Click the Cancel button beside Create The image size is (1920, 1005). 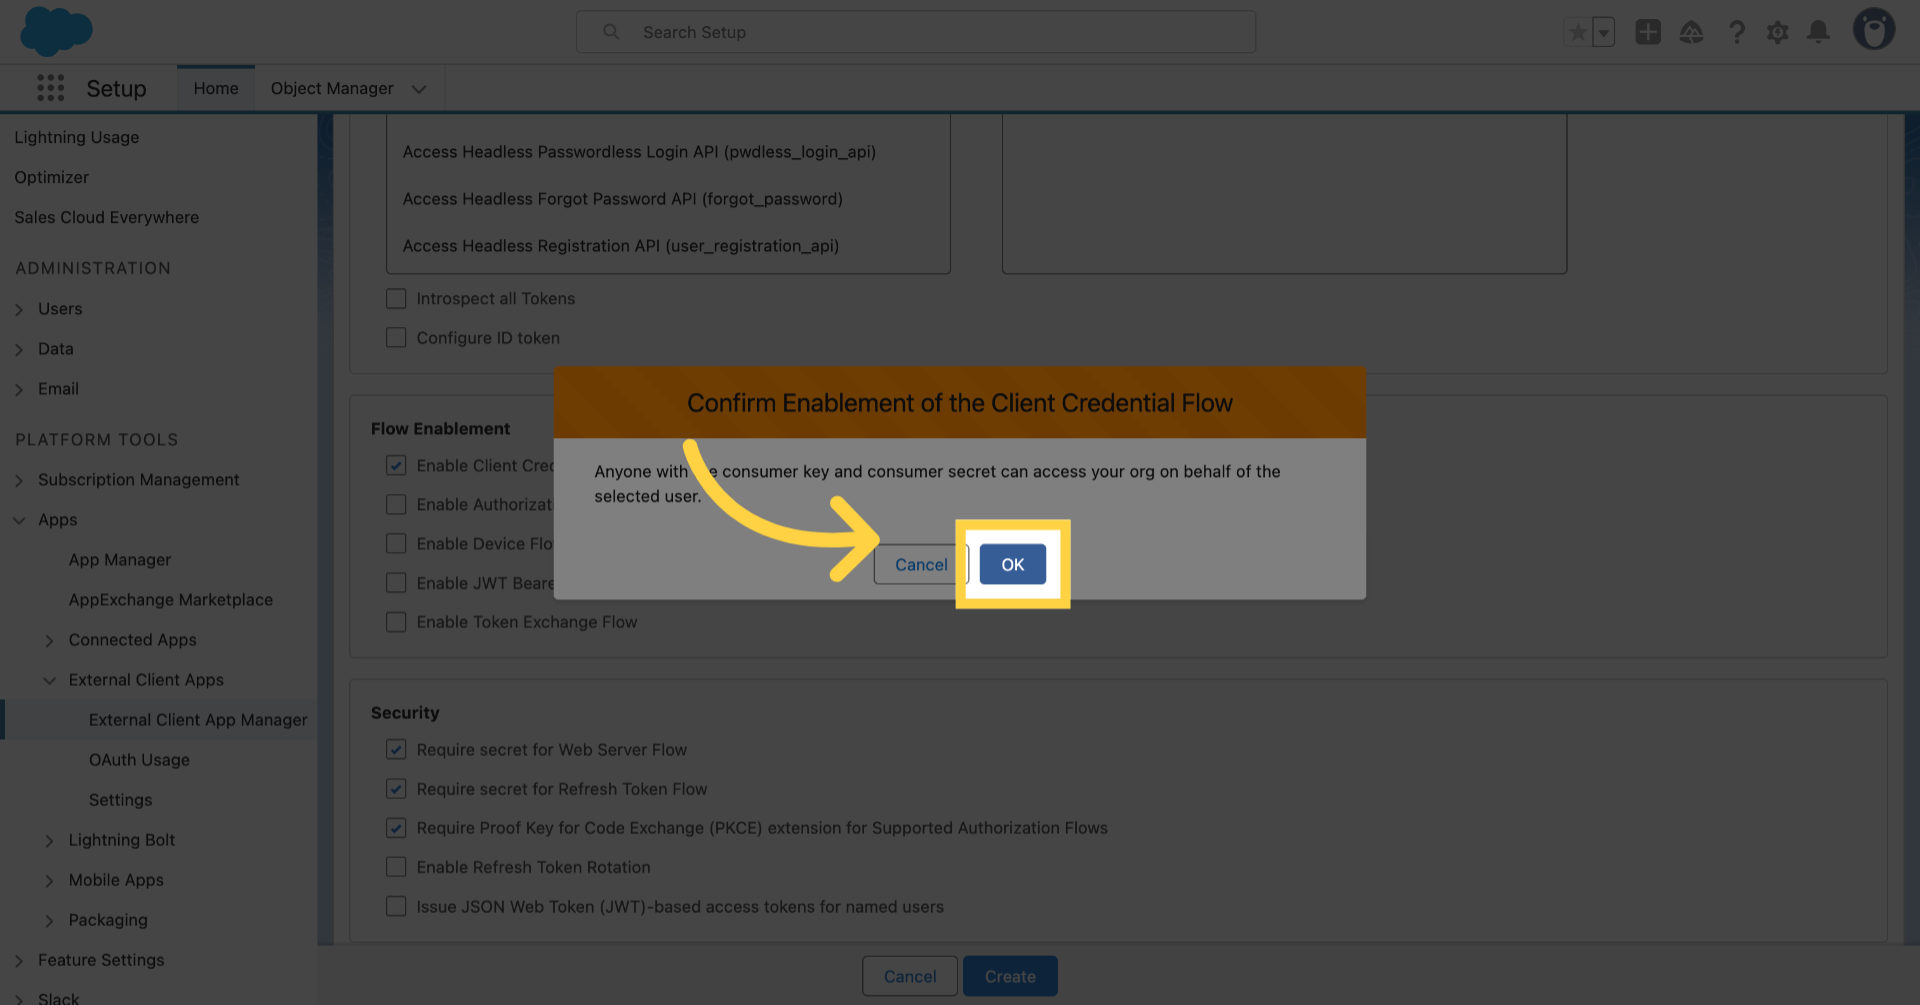910,977
